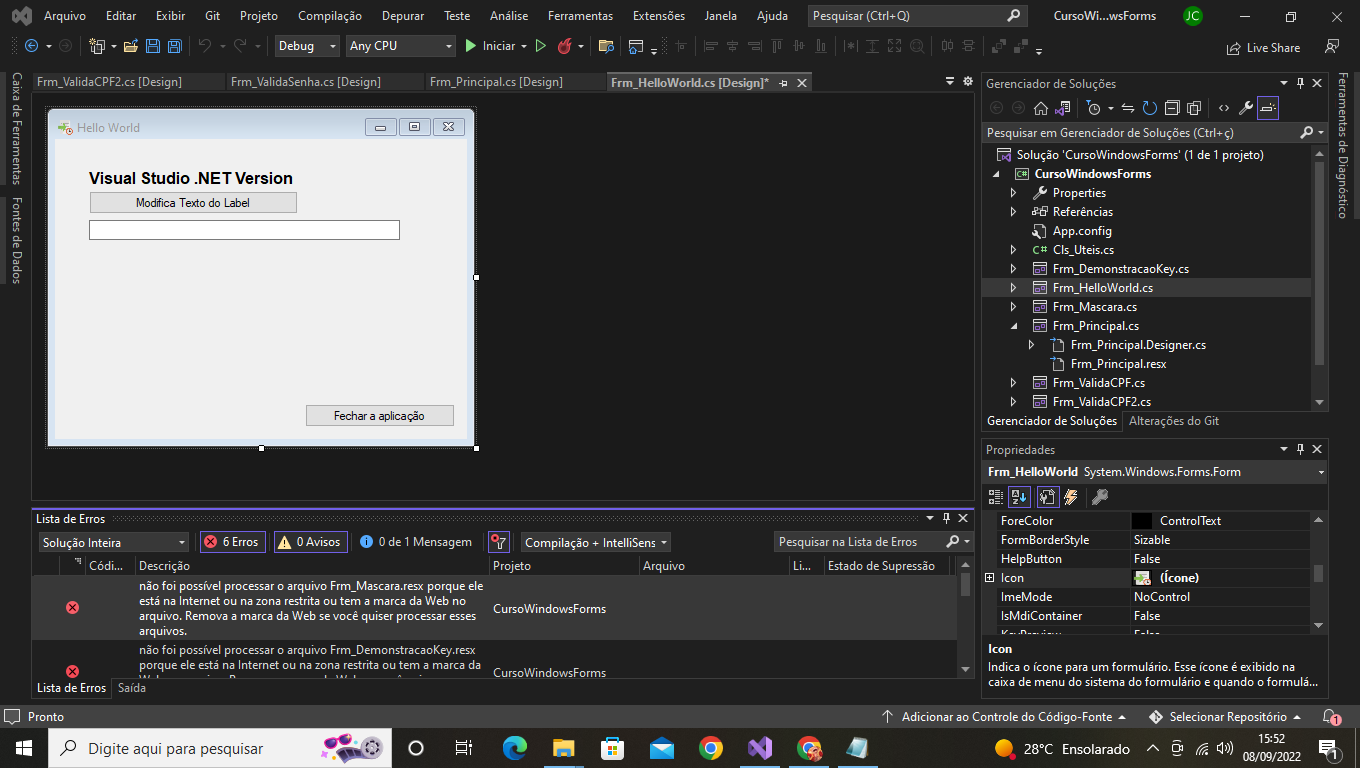Toggle auto-hide pin on Lista de Erros
Image resolution: width=1360 pixels, height=768 pixels.
coord(946,518)
